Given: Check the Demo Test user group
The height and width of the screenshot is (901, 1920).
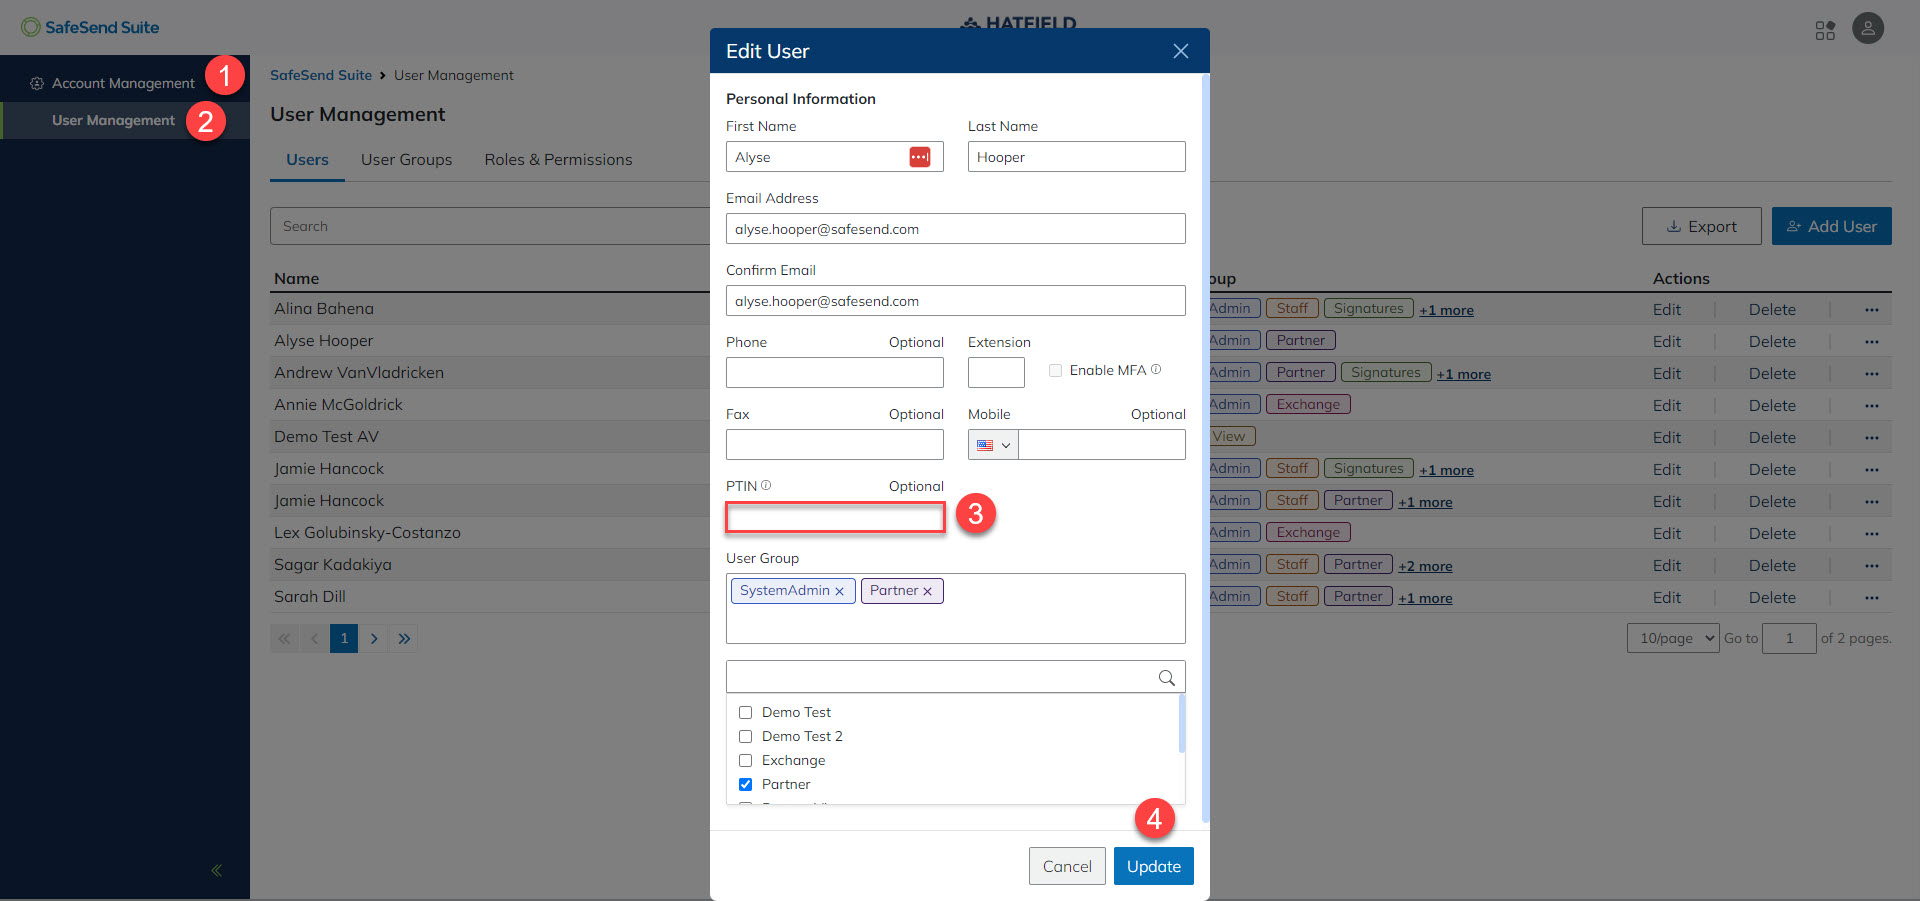Looking at the screenshot, I should pyautogui.click(x=745, y=712).
